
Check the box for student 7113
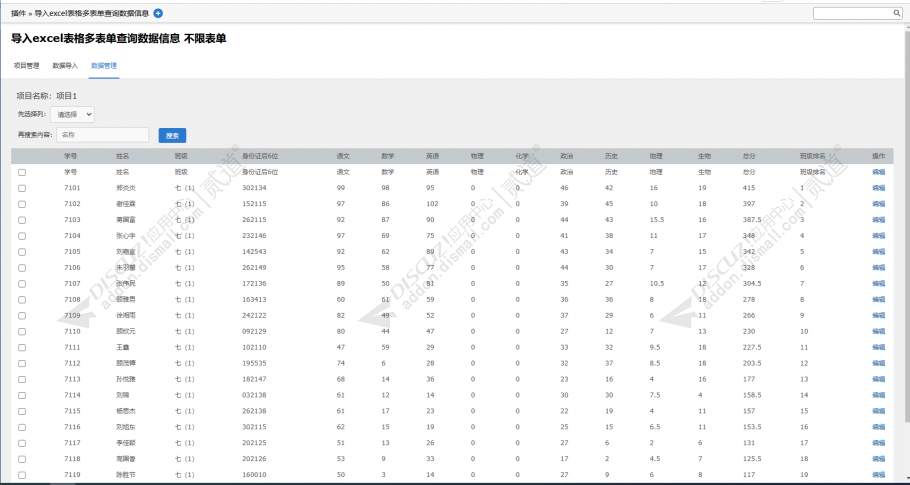coord(22,379)
